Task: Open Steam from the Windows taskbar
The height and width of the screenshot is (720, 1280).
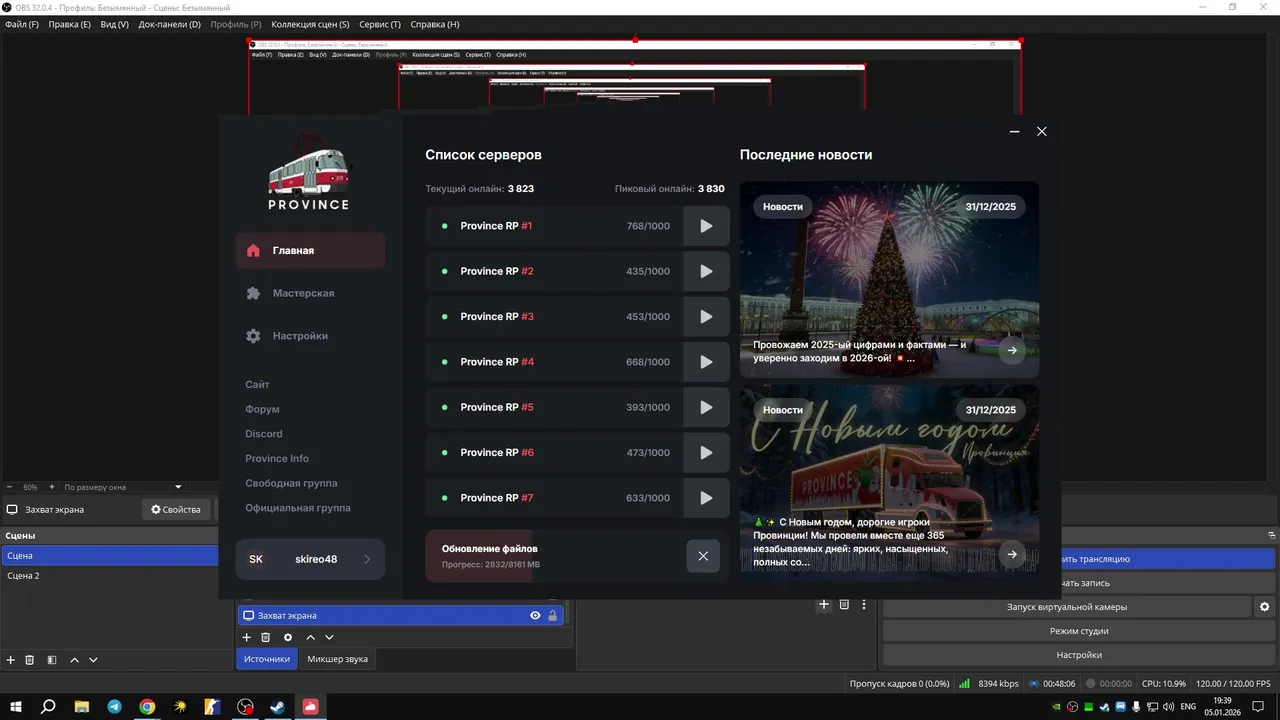Action: click(x=277, y=706)
